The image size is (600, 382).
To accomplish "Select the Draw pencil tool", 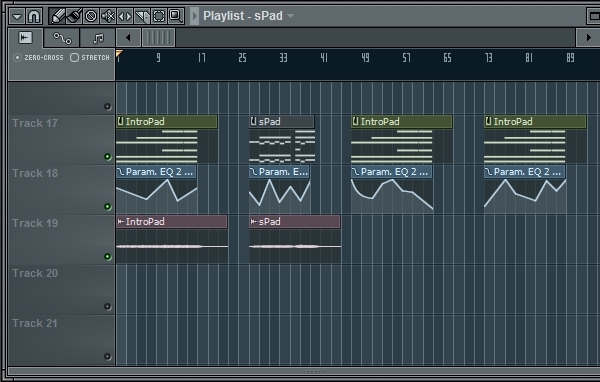I will click(57, 16).
